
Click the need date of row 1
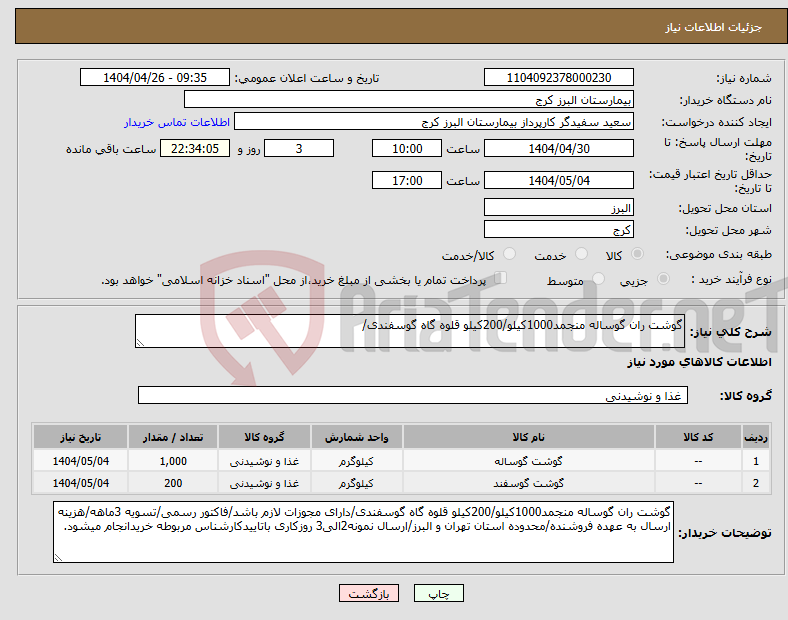(80, 461)
